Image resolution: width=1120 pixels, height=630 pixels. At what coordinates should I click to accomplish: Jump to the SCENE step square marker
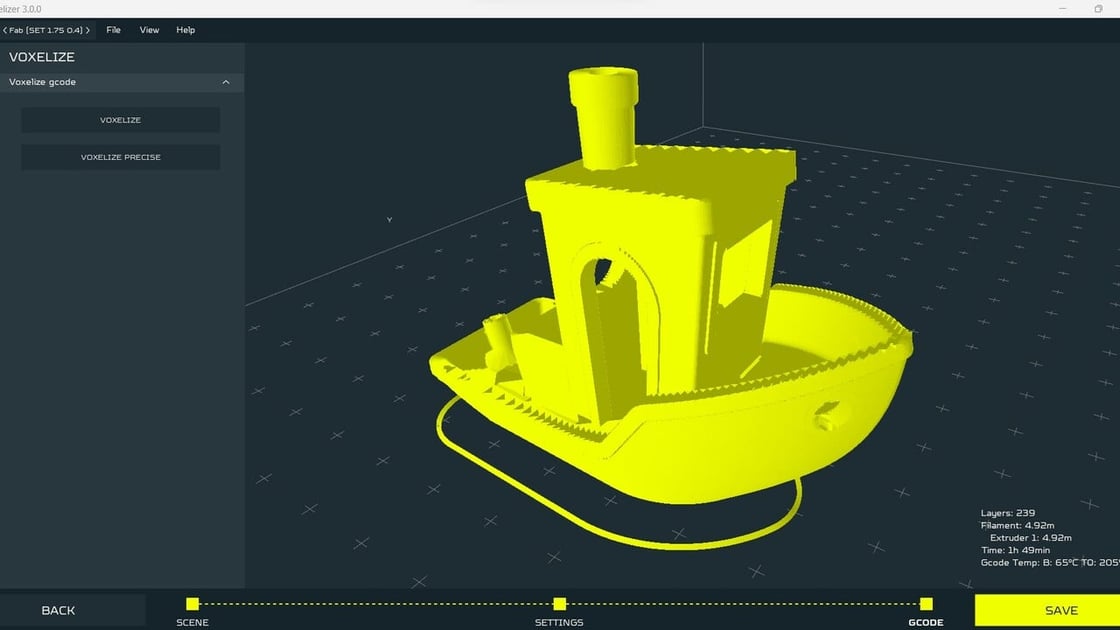click(x=192, y=603)
